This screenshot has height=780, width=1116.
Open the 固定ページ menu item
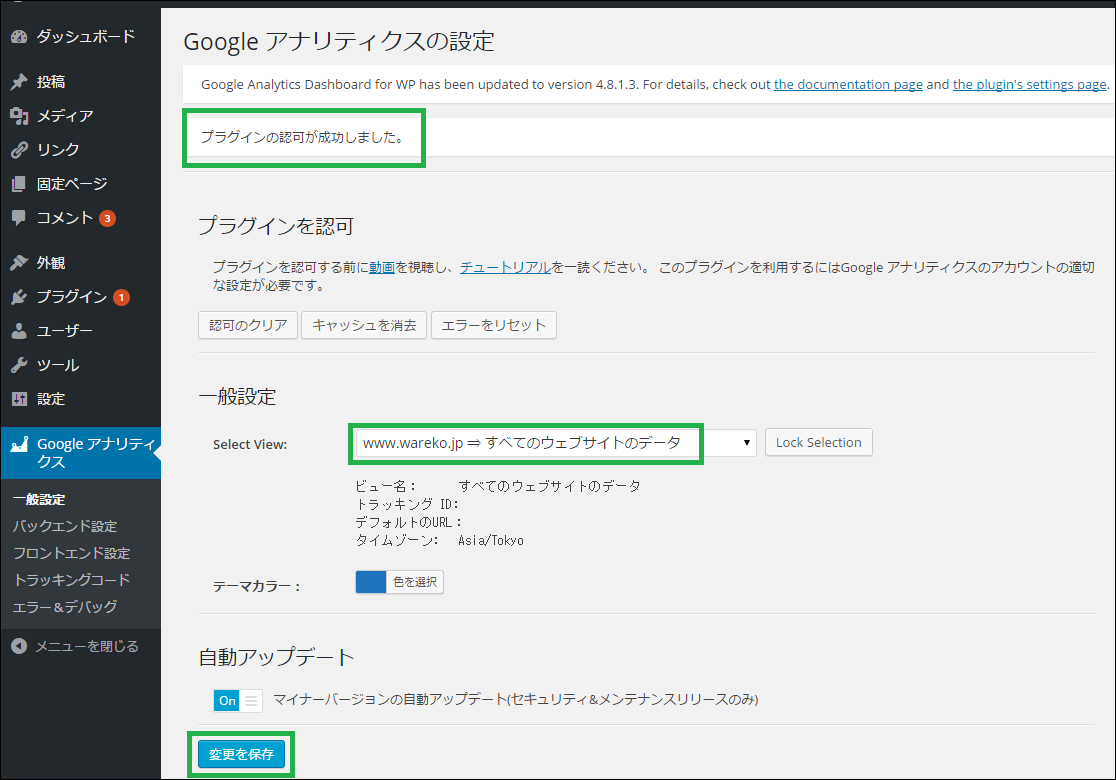coord(72,184)
